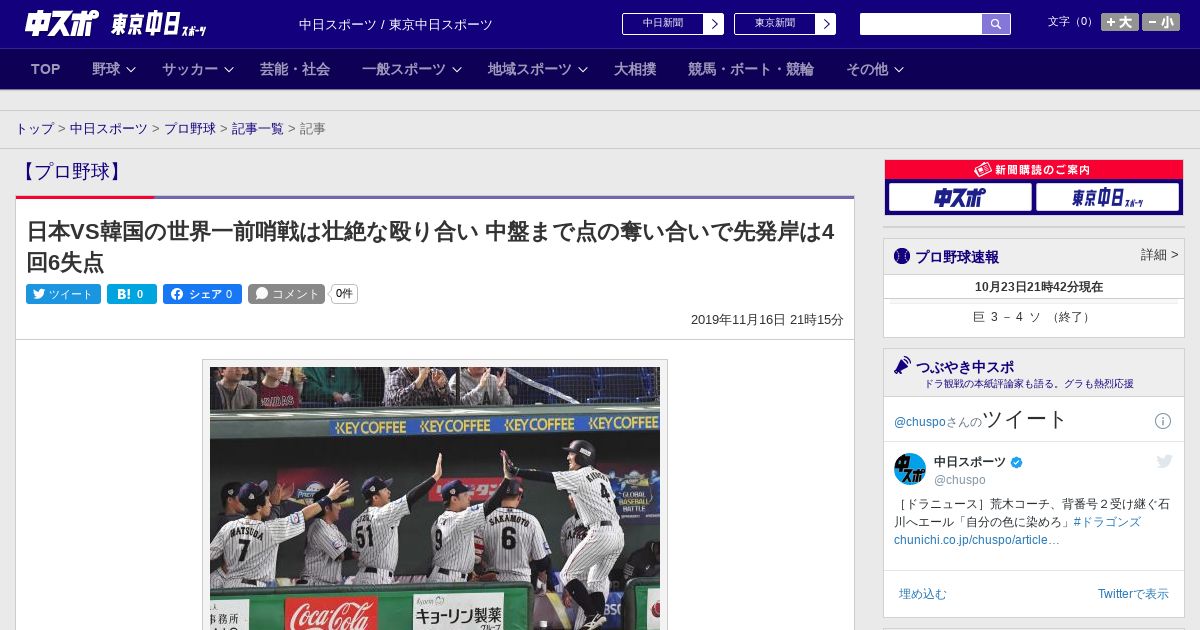
Task: Click the arrow beside 中日新聞
Action: pyautogui.click(x=714, y=24)
